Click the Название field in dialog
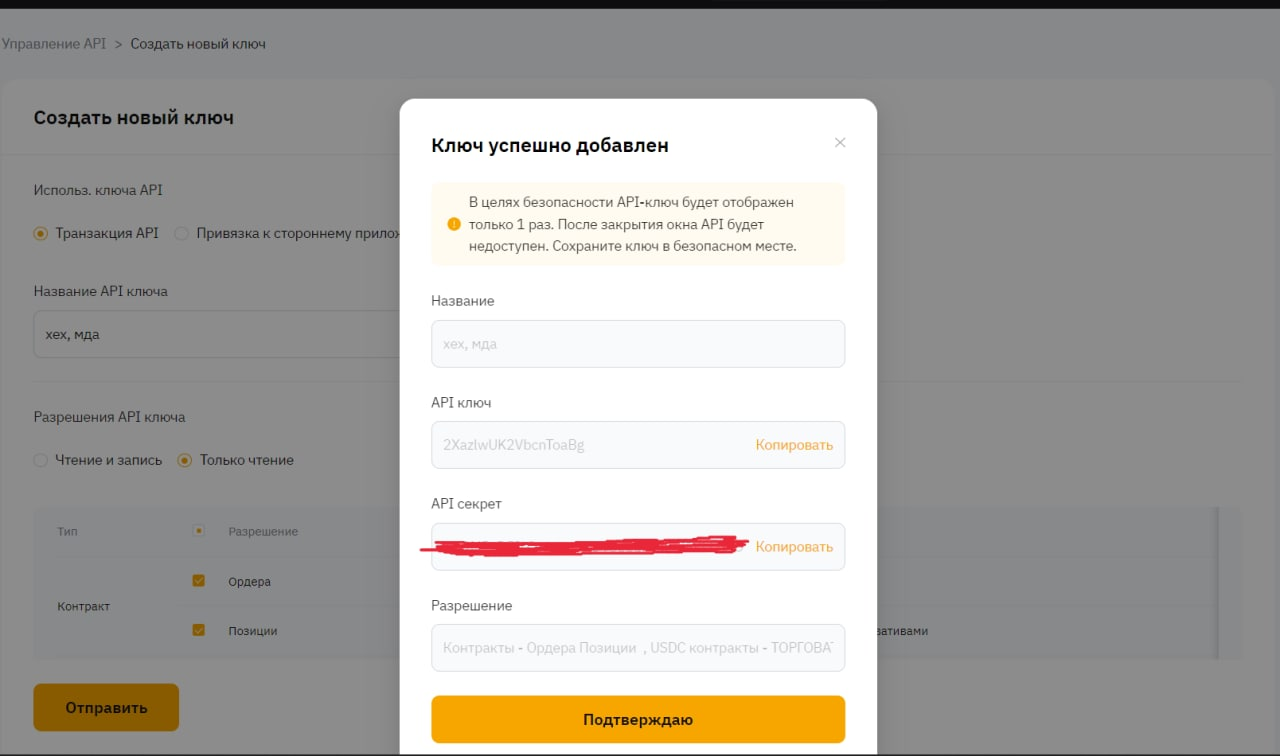The image size is (1280, 756). tap(637, 344)
